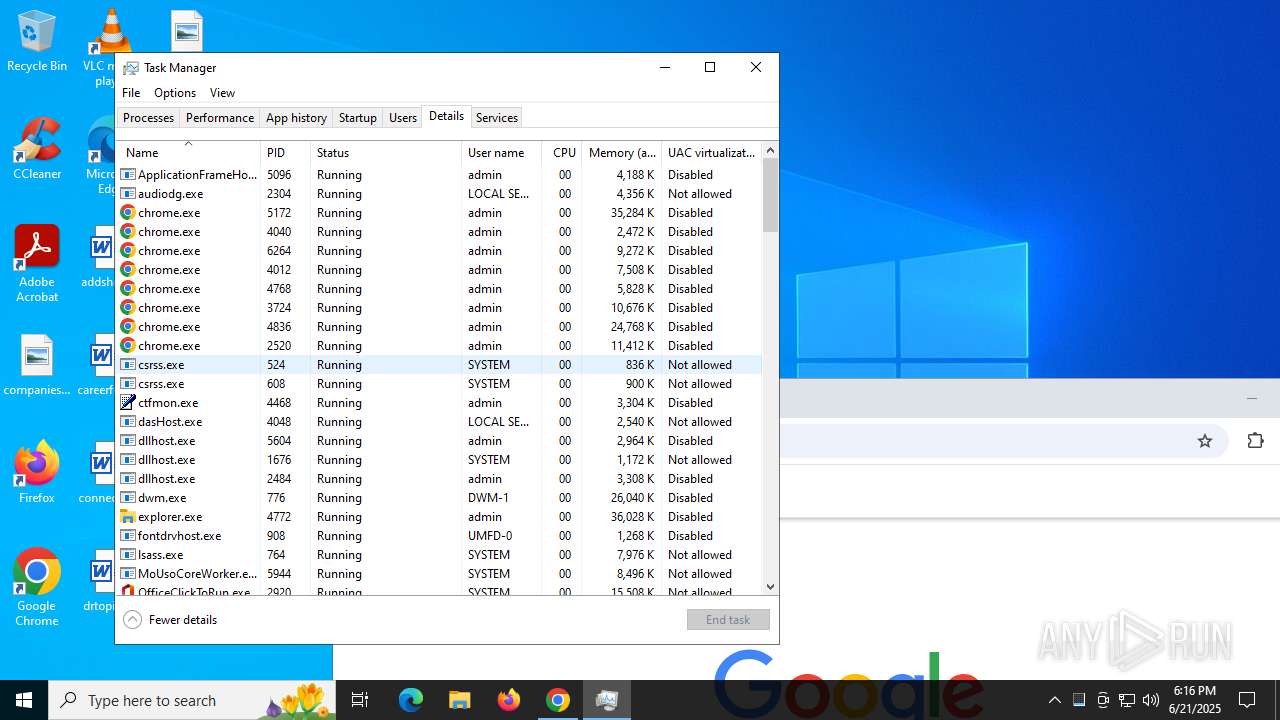Screen dimensions: 1280x720
Task: Click the scrollbar up arrow in process list
Action: (770, 151)
